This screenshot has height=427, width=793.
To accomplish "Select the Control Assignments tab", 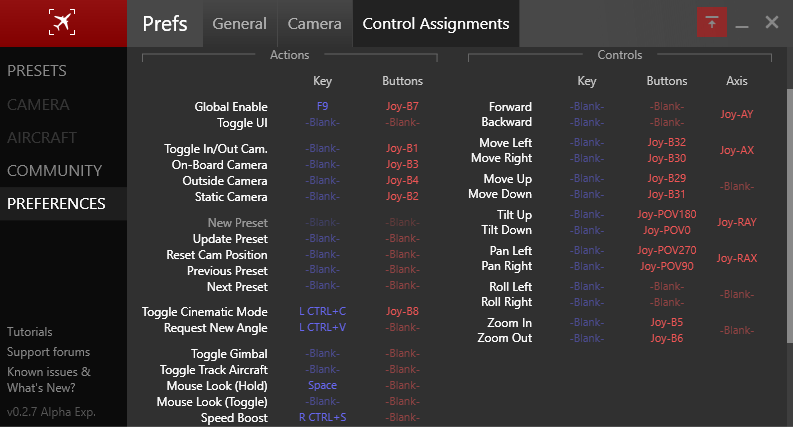I will point(436,24).
